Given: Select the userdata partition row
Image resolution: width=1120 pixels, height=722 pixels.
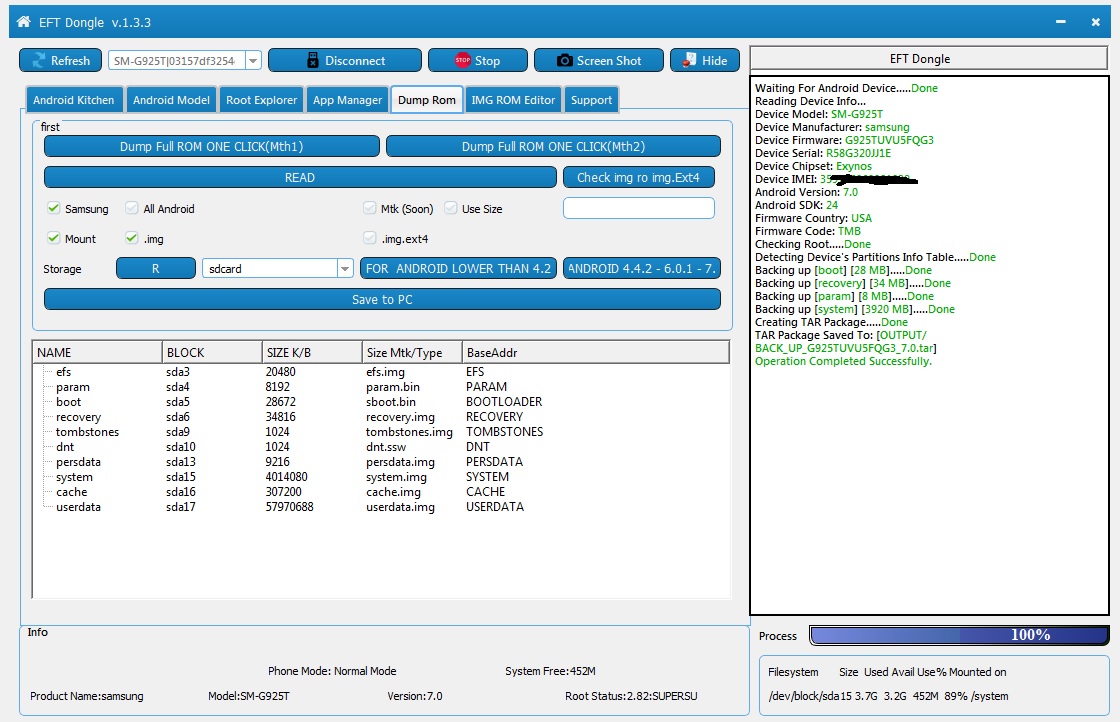Looking at the screenshot, I should click(381, 507).
